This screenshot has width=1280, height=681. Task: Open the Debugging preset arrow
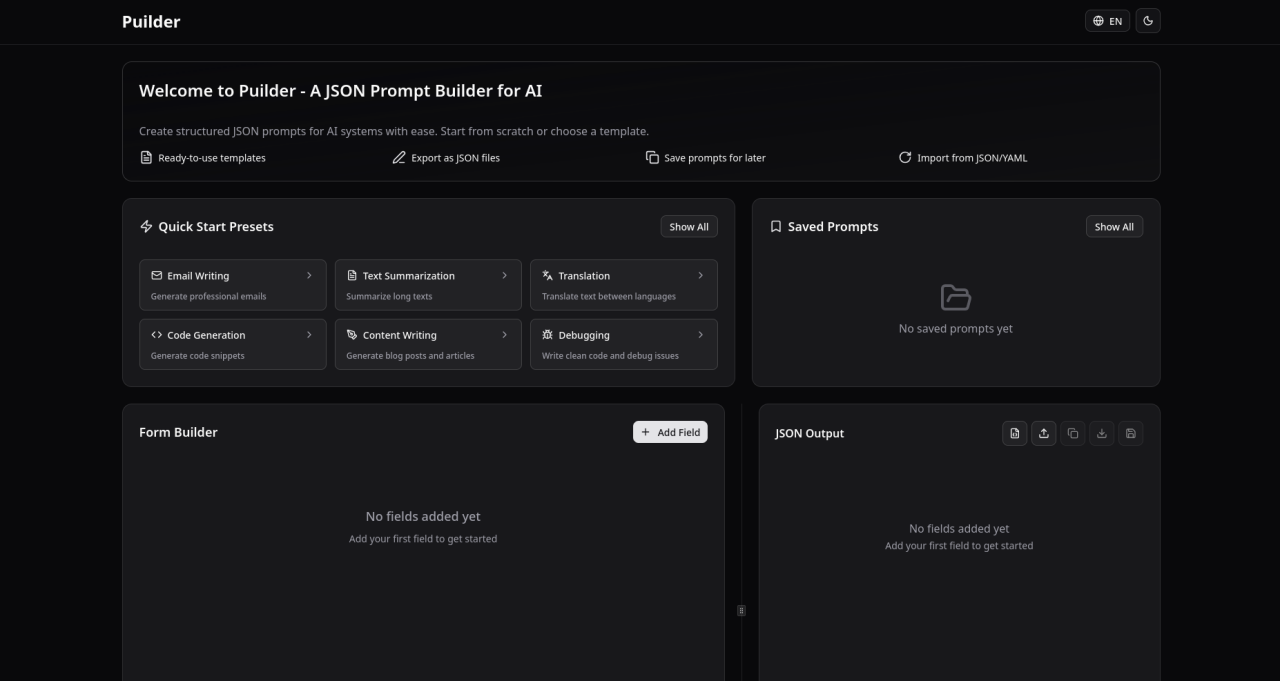pos(700,335)
